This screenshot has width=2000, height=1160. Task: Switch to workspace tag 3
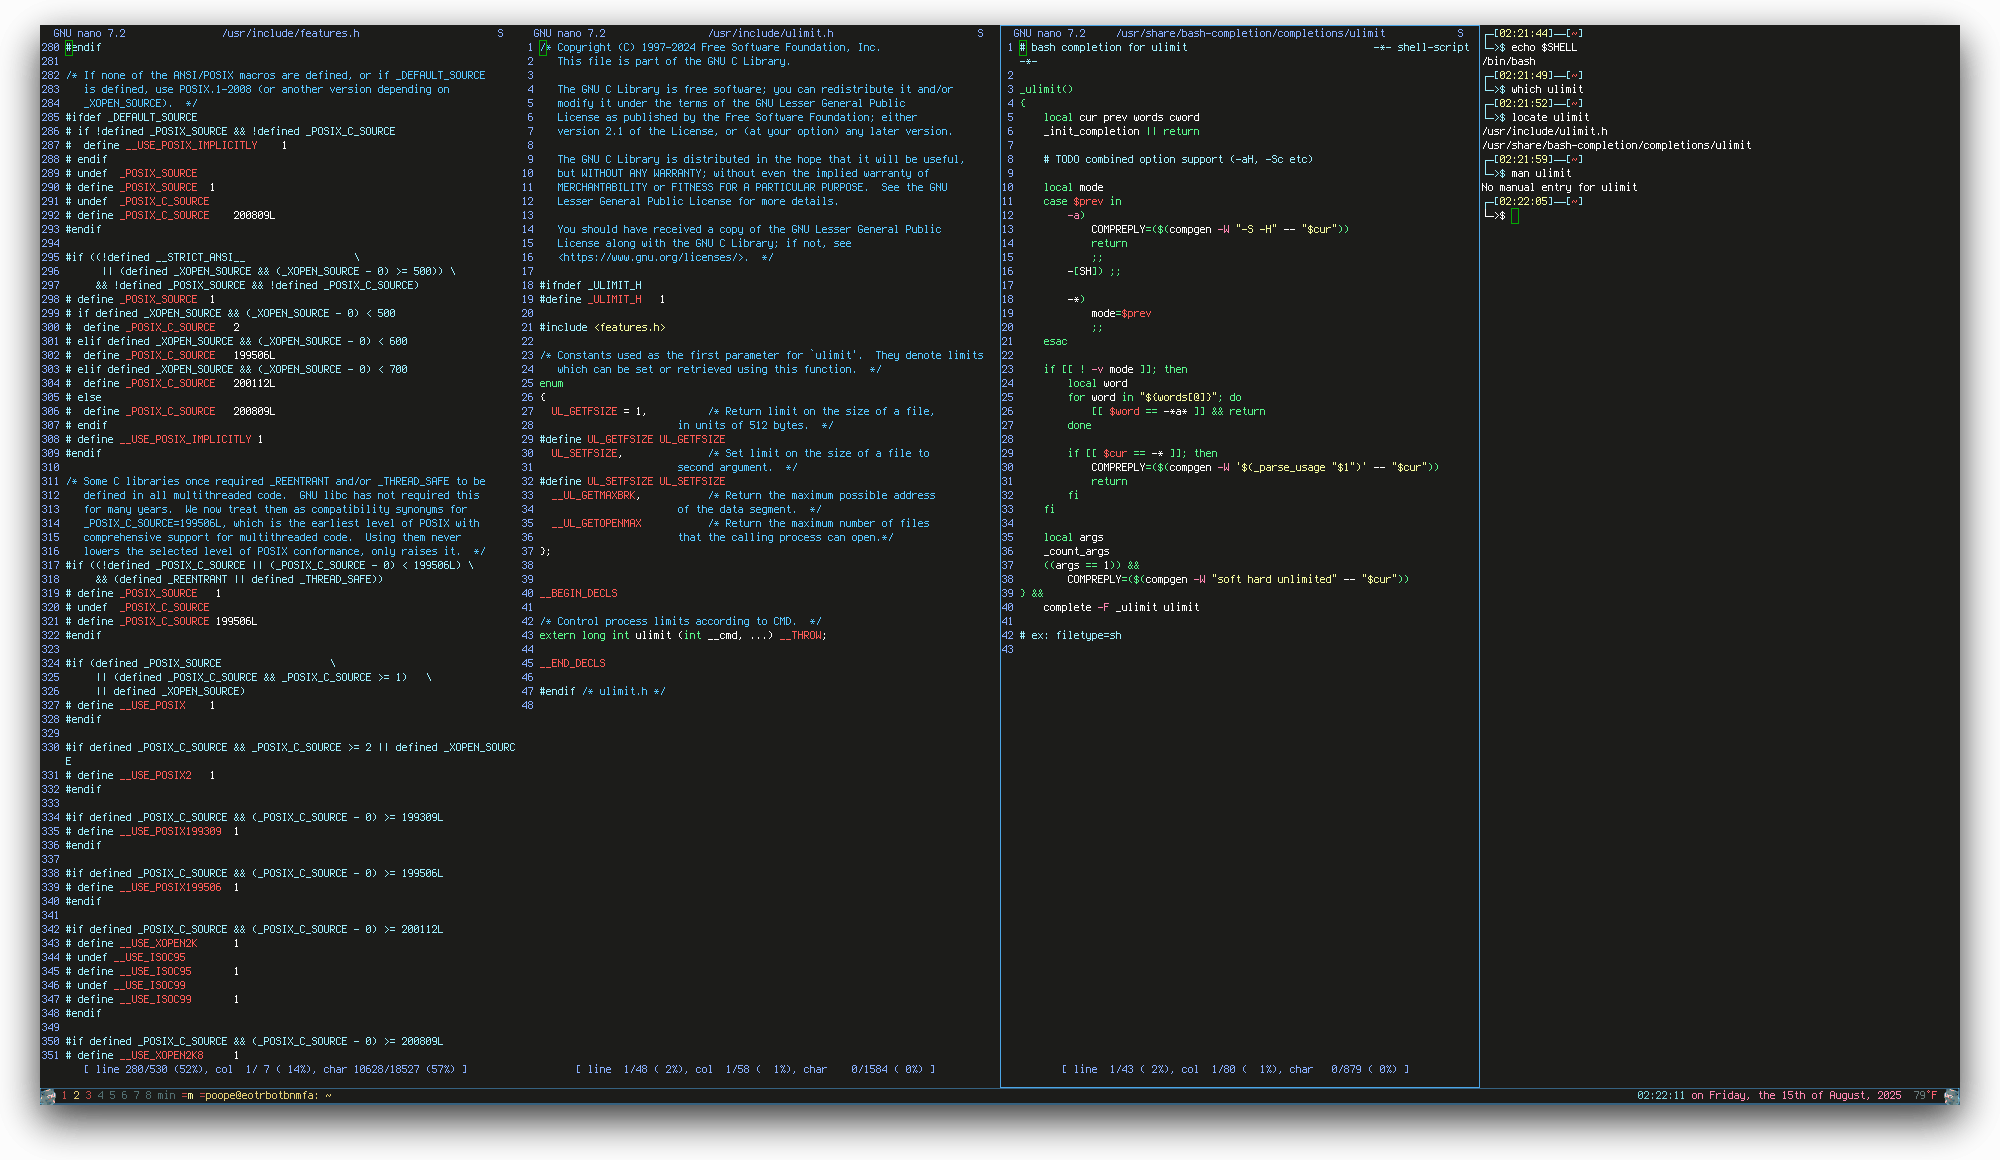tap(88, 1096)
